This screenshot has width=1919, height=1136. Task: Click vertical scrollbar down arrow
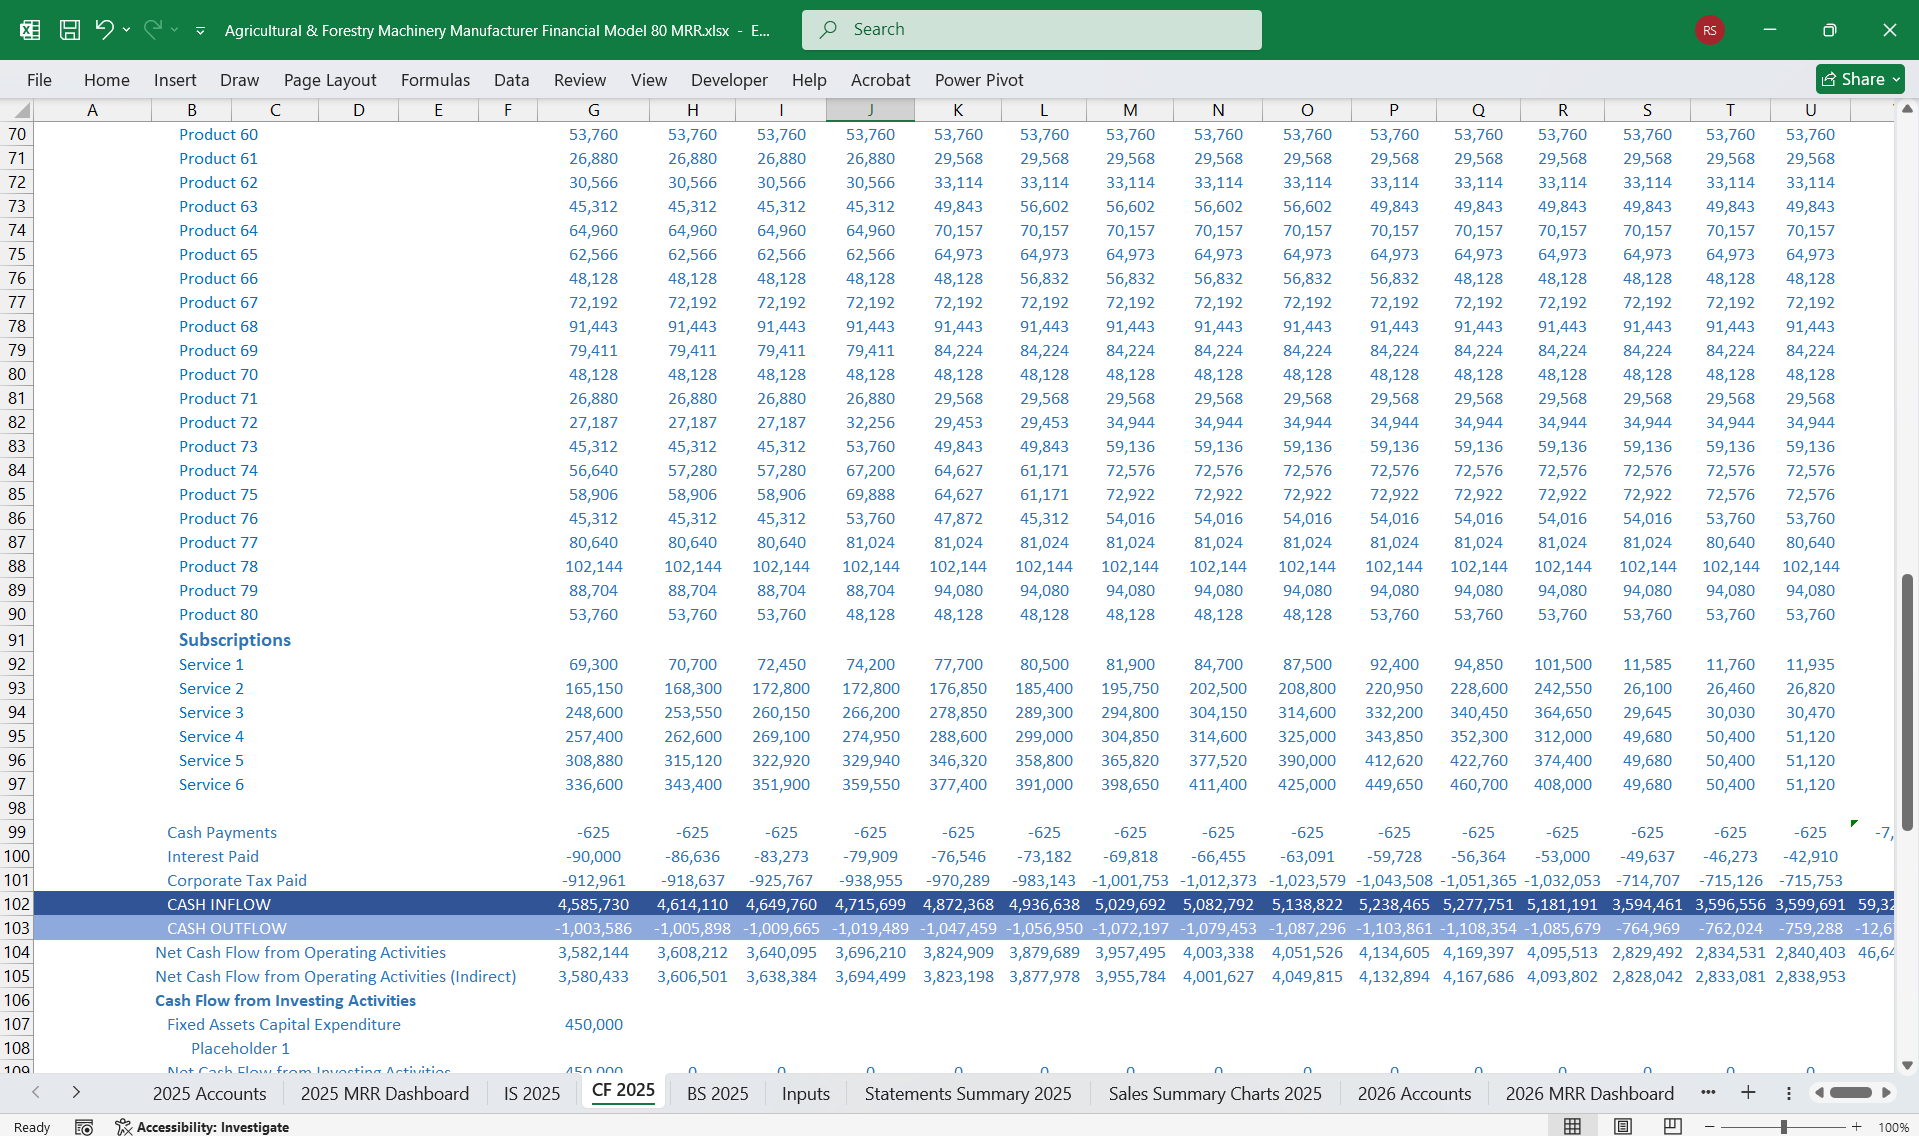(1907, 1066)
